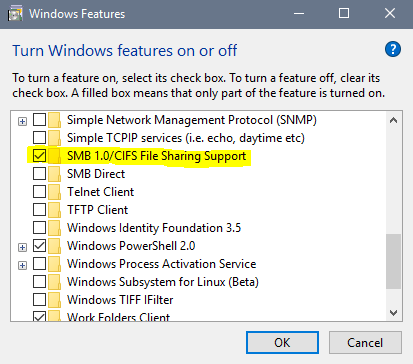
Task: Maximize the Windows Features window
Action: tap(344, 14)
